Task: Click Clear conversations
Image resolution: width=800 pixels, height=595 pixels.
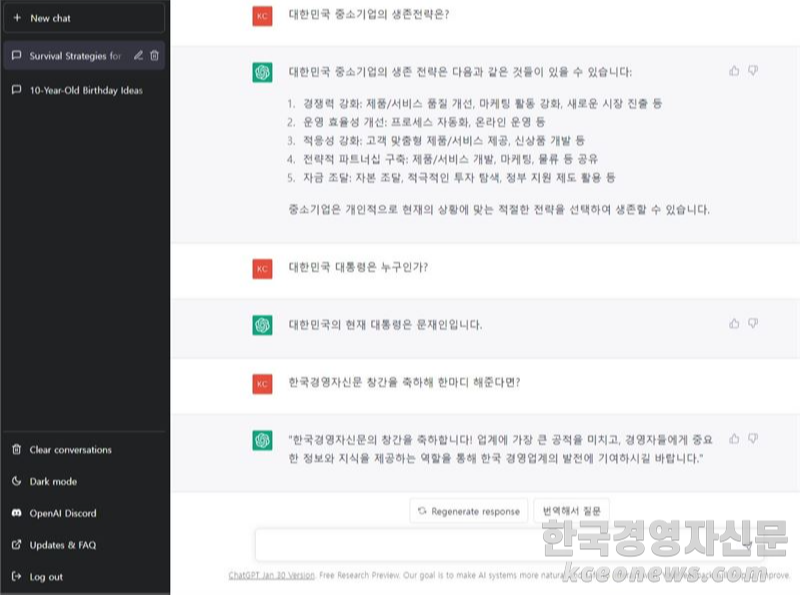Action: [x=84, y=450]
